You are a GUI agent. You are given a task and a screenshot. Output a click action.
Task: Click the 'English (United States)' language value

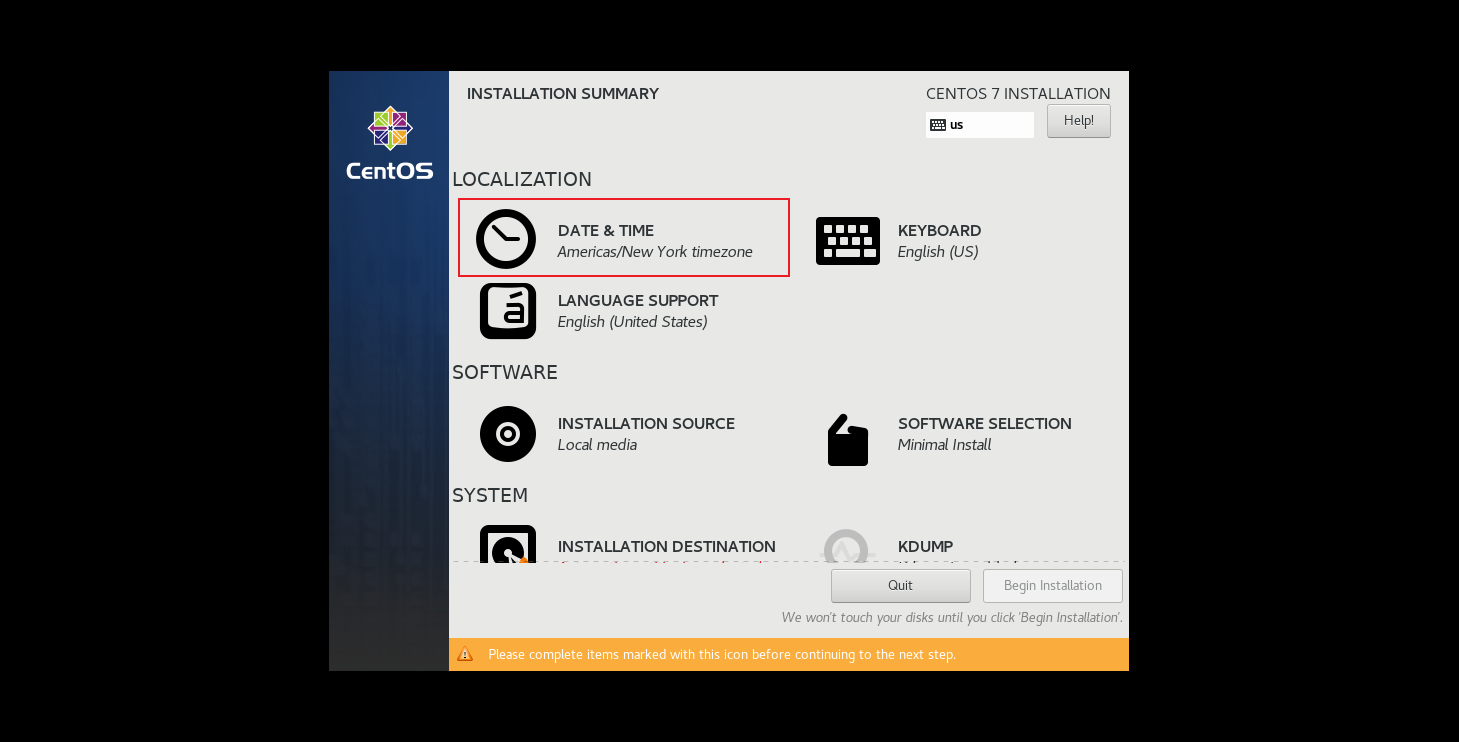[x=633, y=322]
